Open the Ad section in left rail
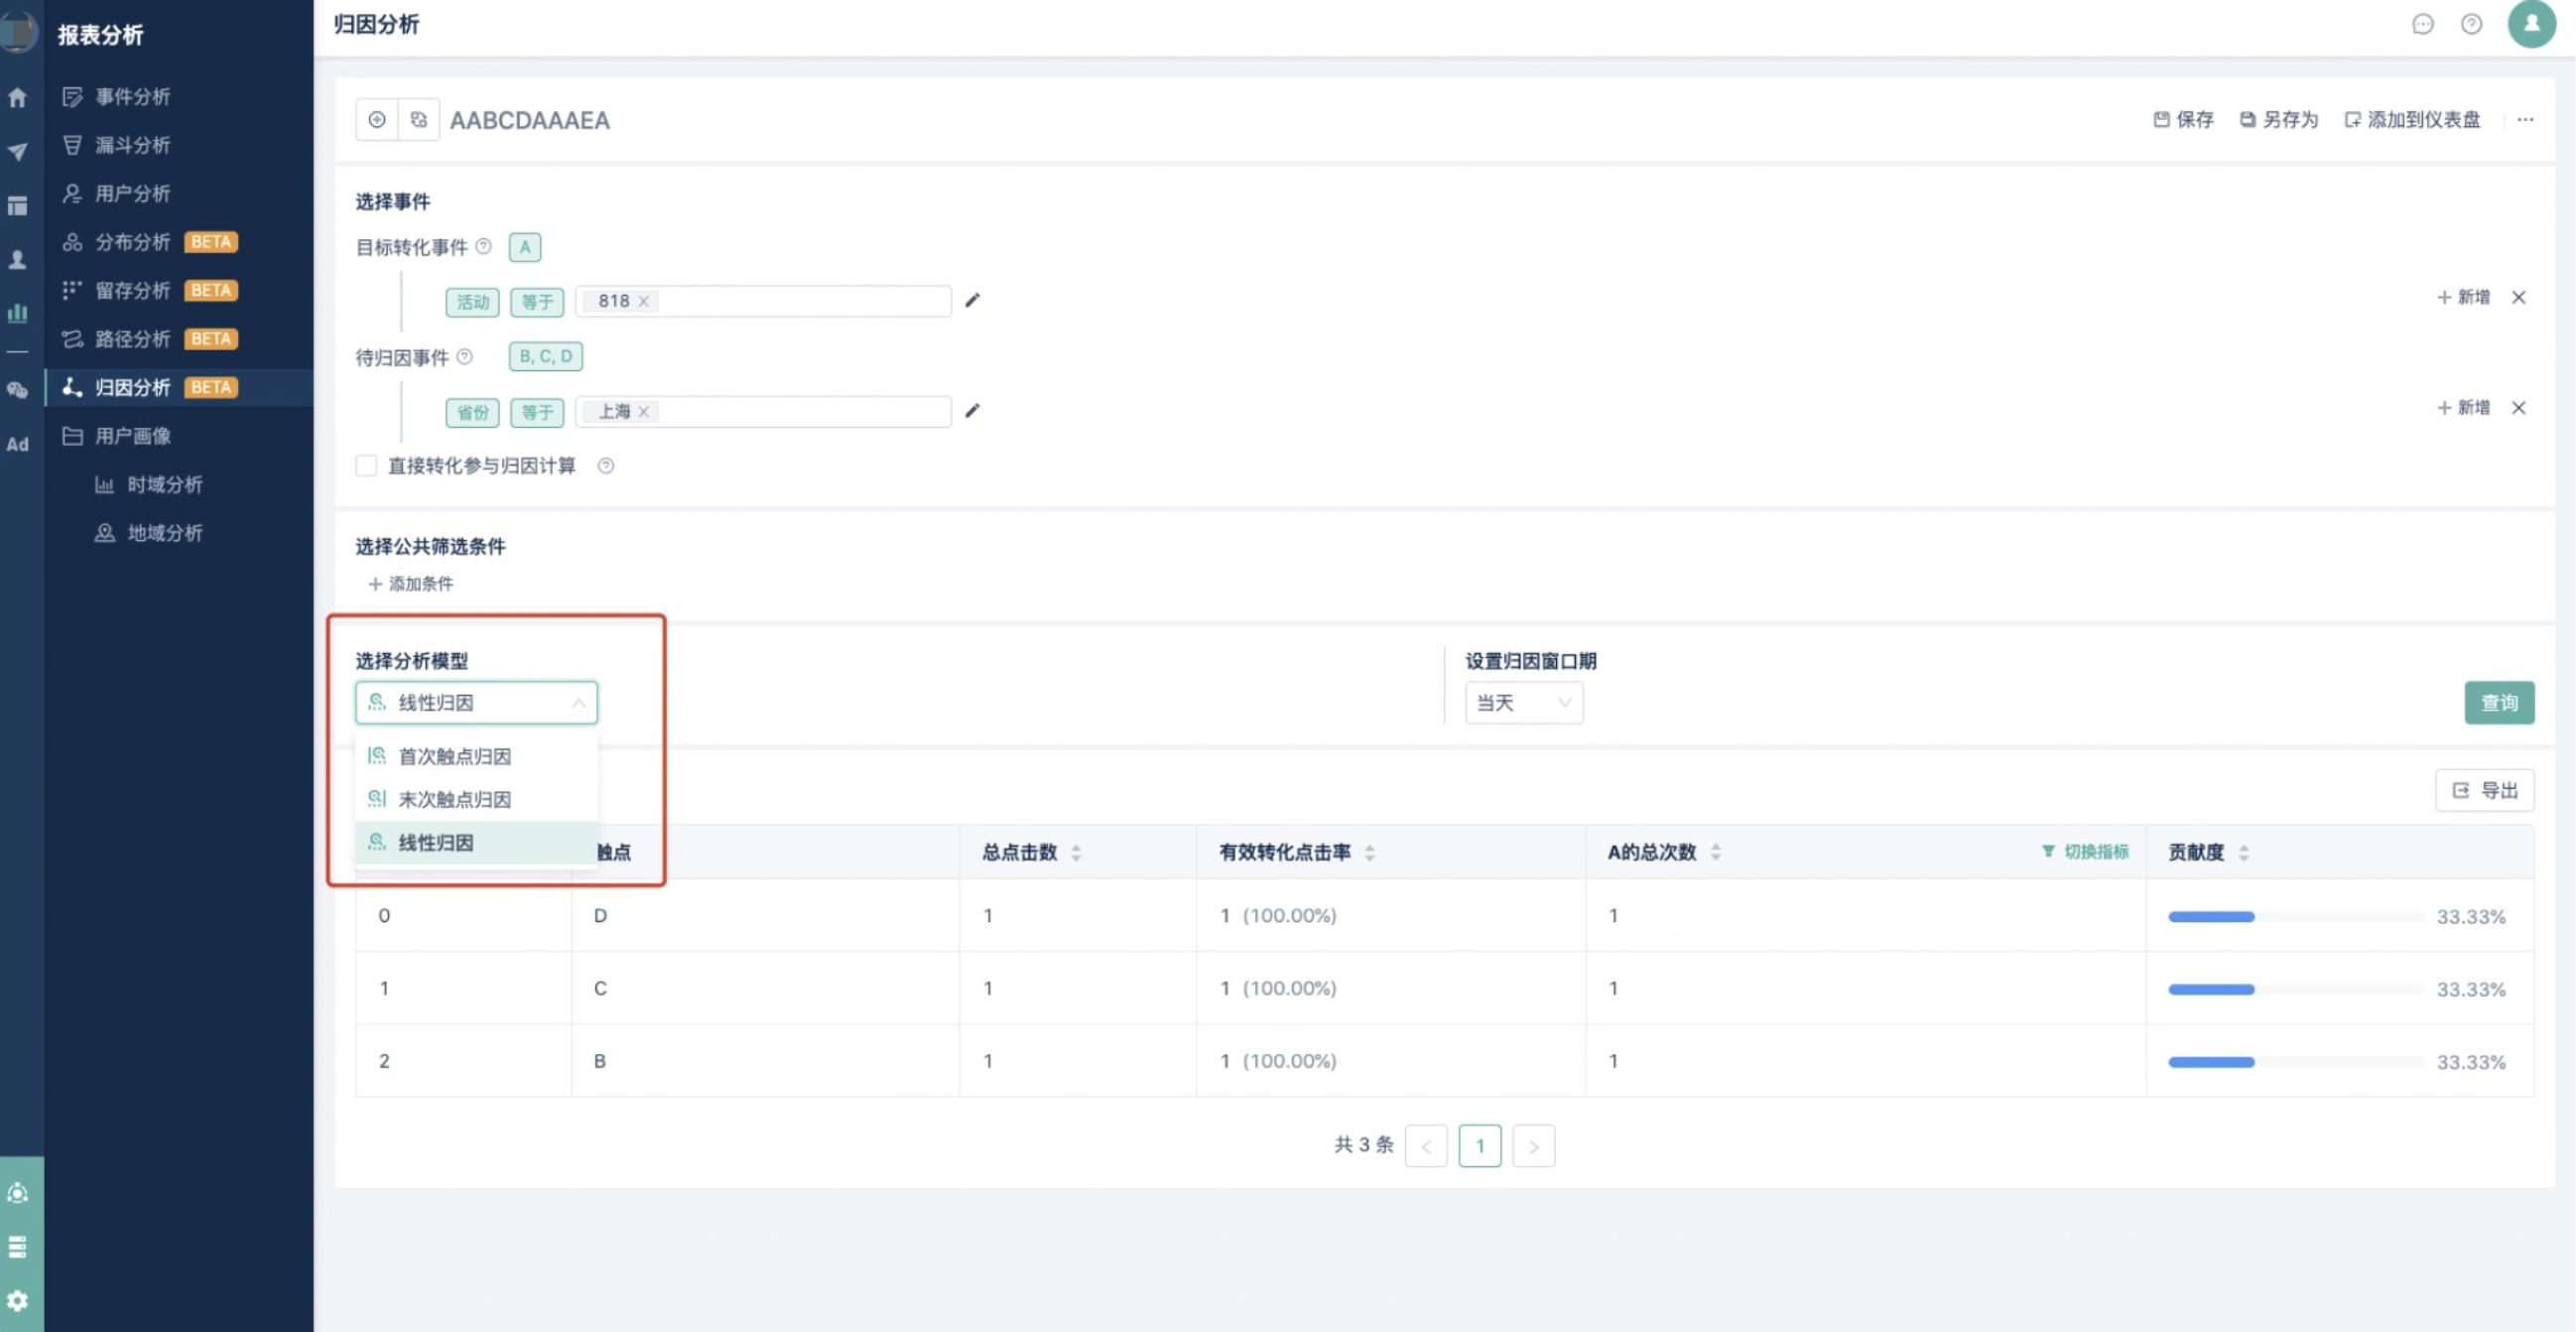Viewport: 2576px width, 1332px height. pos(17,444)
